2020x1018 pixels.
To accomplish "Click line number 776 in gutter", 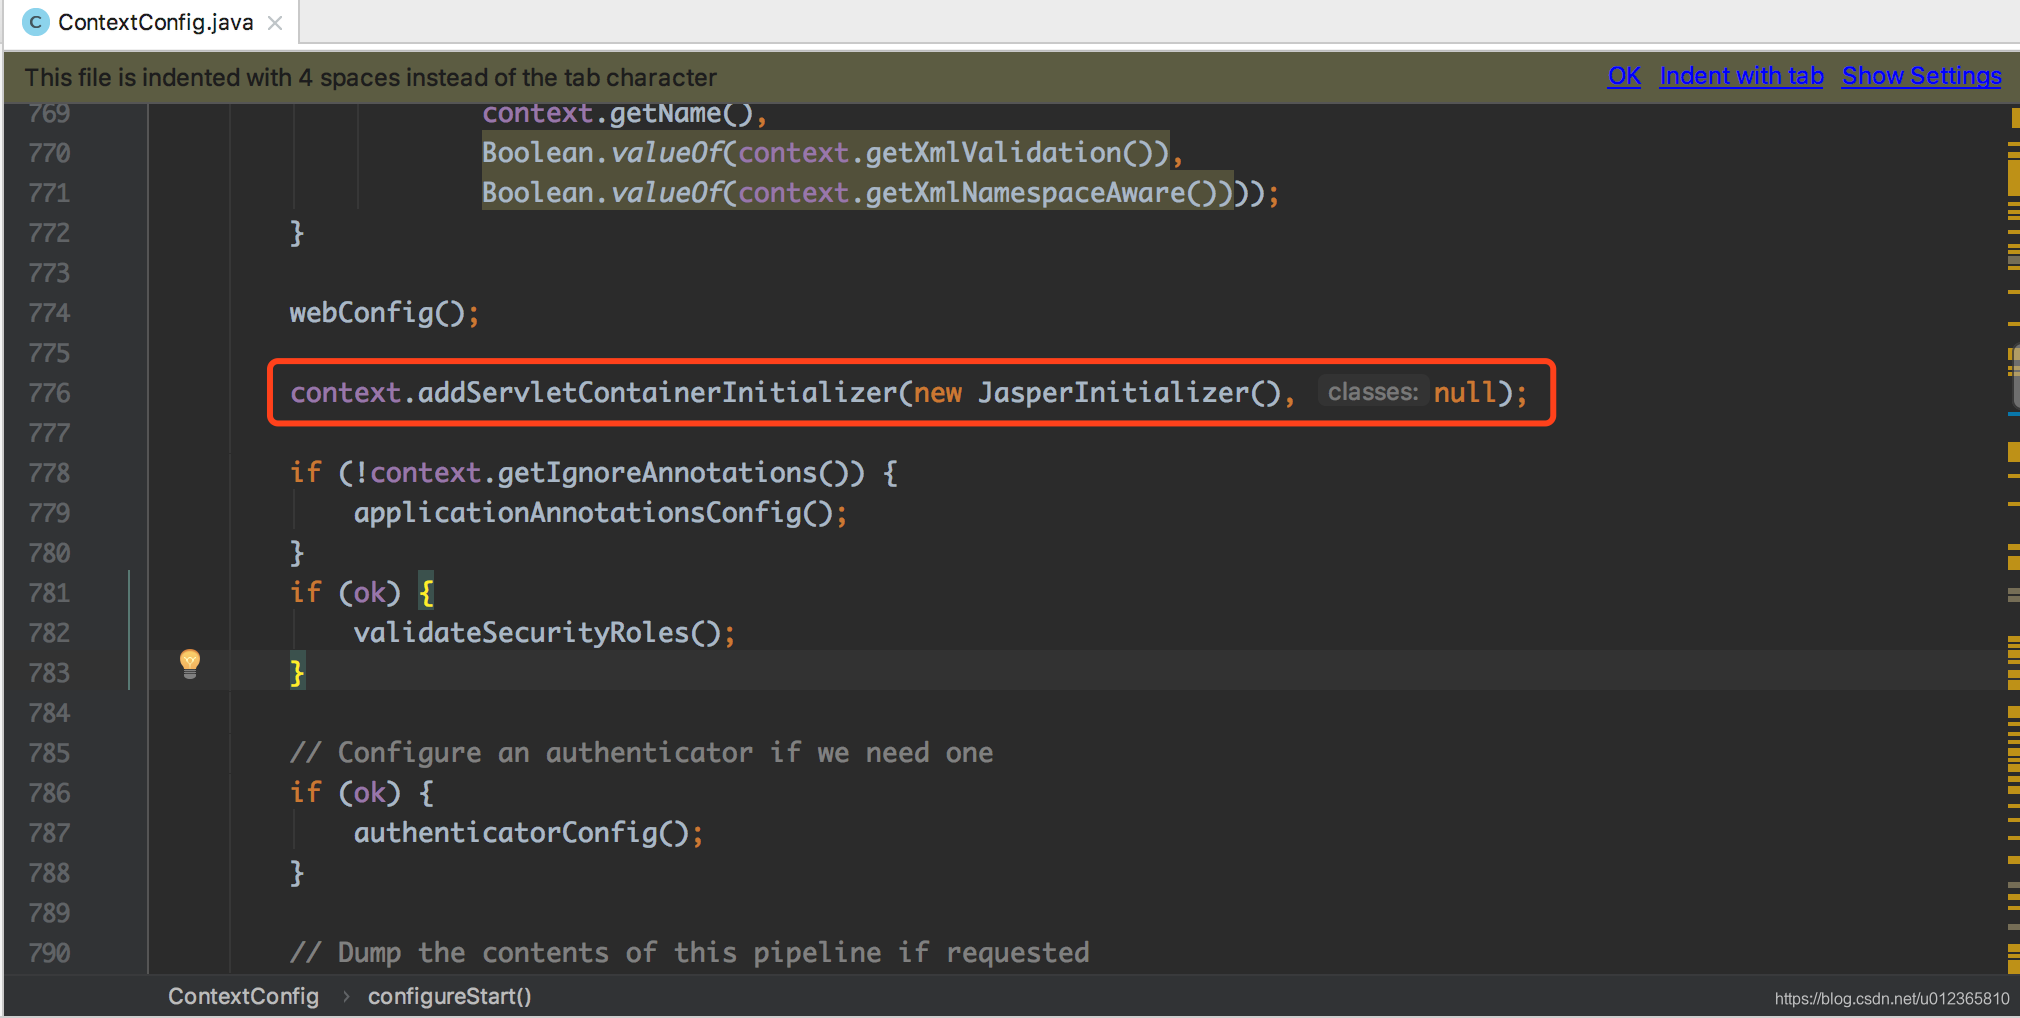I will [x=49, y=393].
